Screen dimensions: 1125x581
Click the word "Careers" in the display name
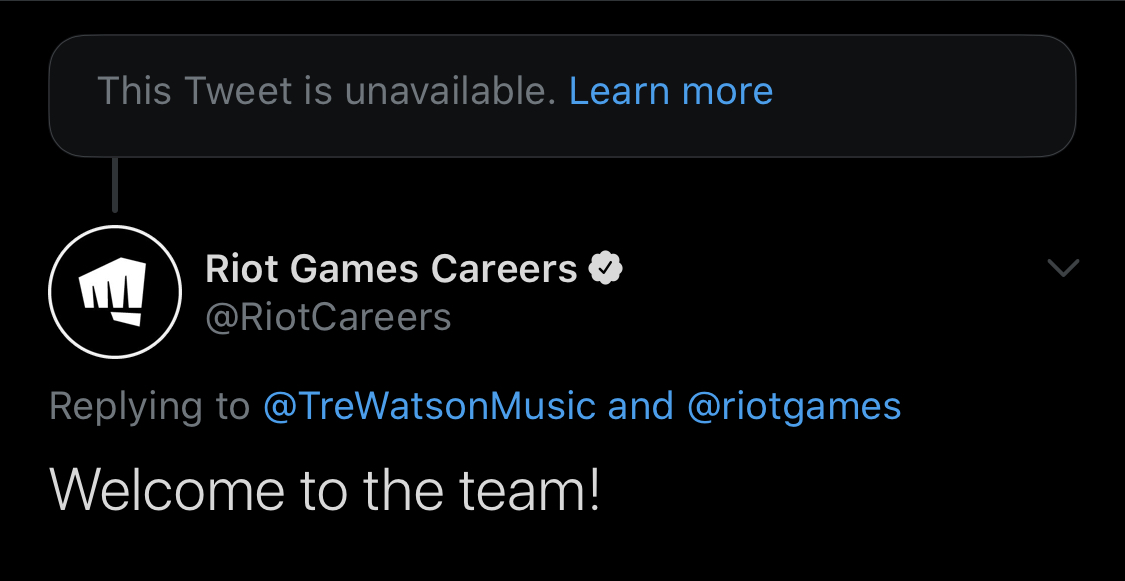pos(504,269)
